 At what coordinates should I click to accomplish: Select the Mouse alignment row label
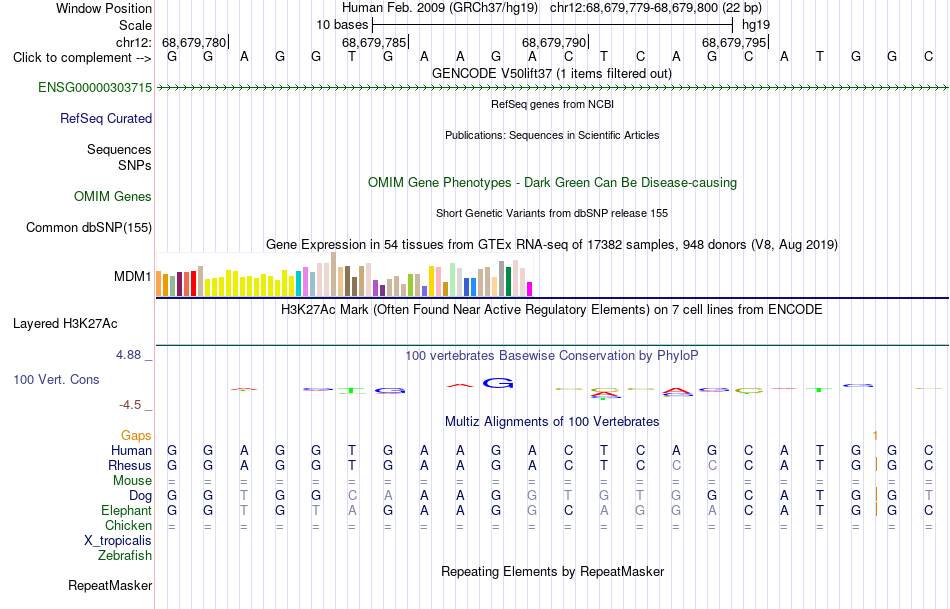(x=133, y=481)
